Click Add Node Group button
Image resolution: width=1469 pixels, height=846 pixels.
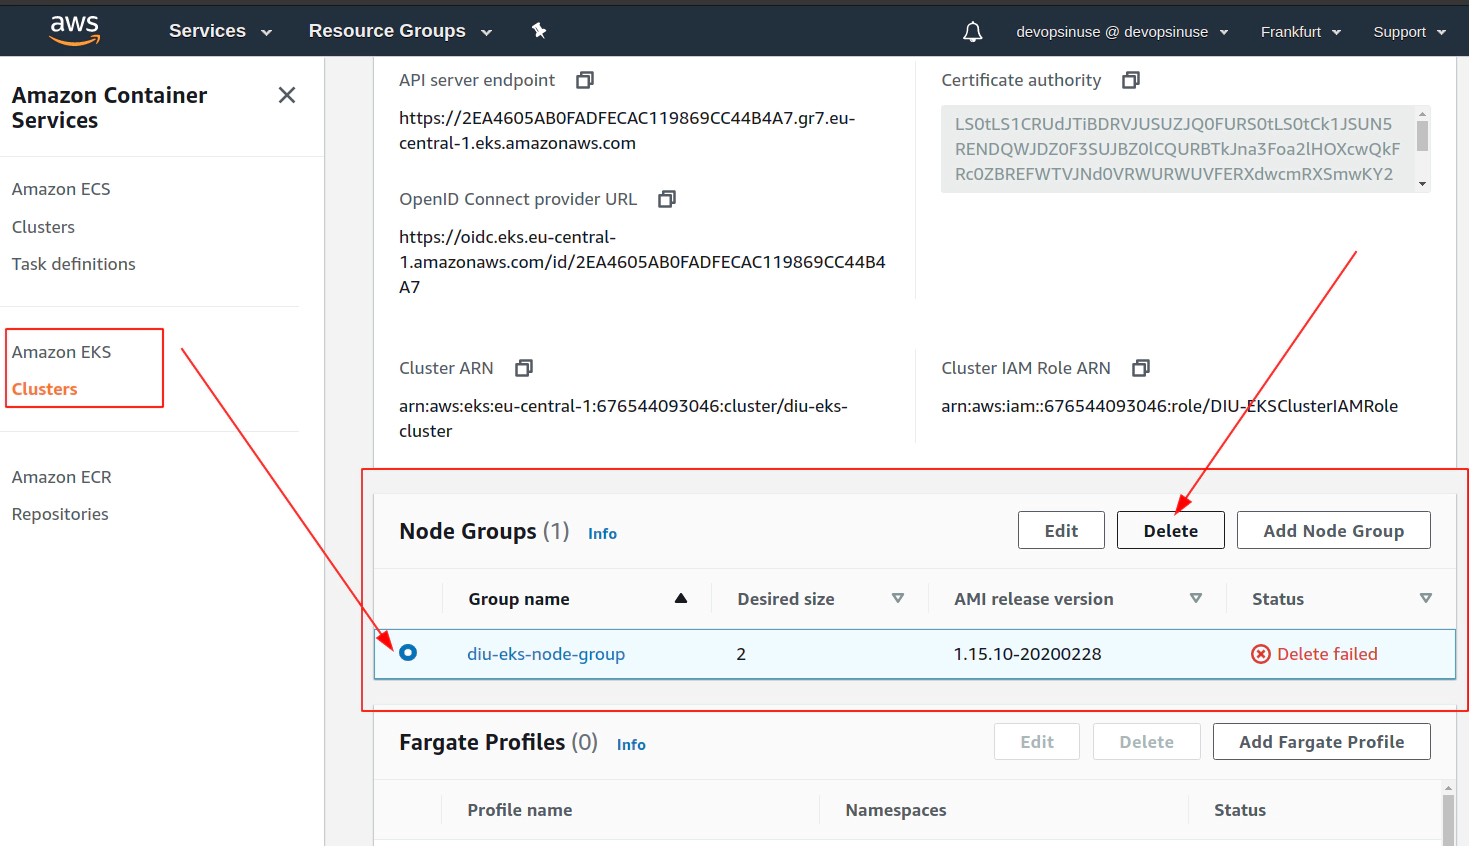1334,530
